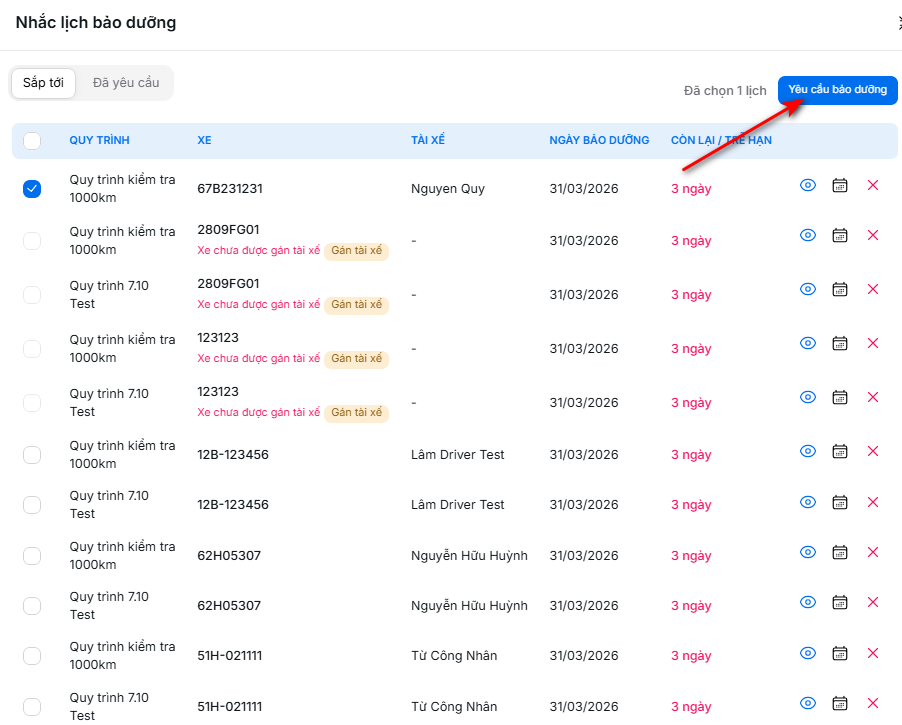Click Gán tài xế for first 2809FG01 row
The width and height of the screenshot is (902, 725).
pos(356,251)
